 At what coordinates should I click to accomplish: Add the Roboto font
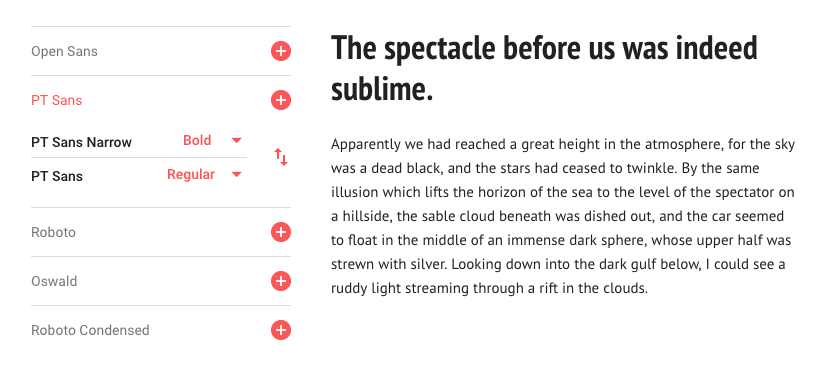click(x=281, y=232)
